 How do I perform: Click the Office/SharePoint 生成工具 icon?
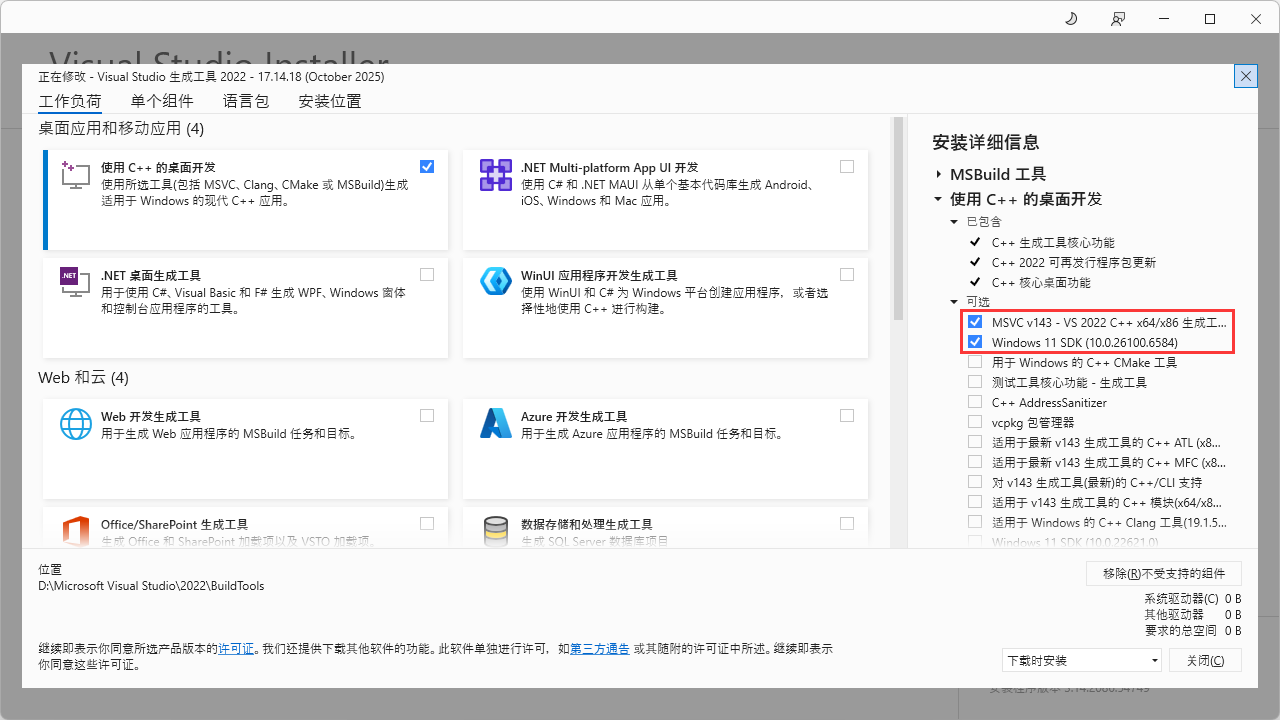pos(76,531)
